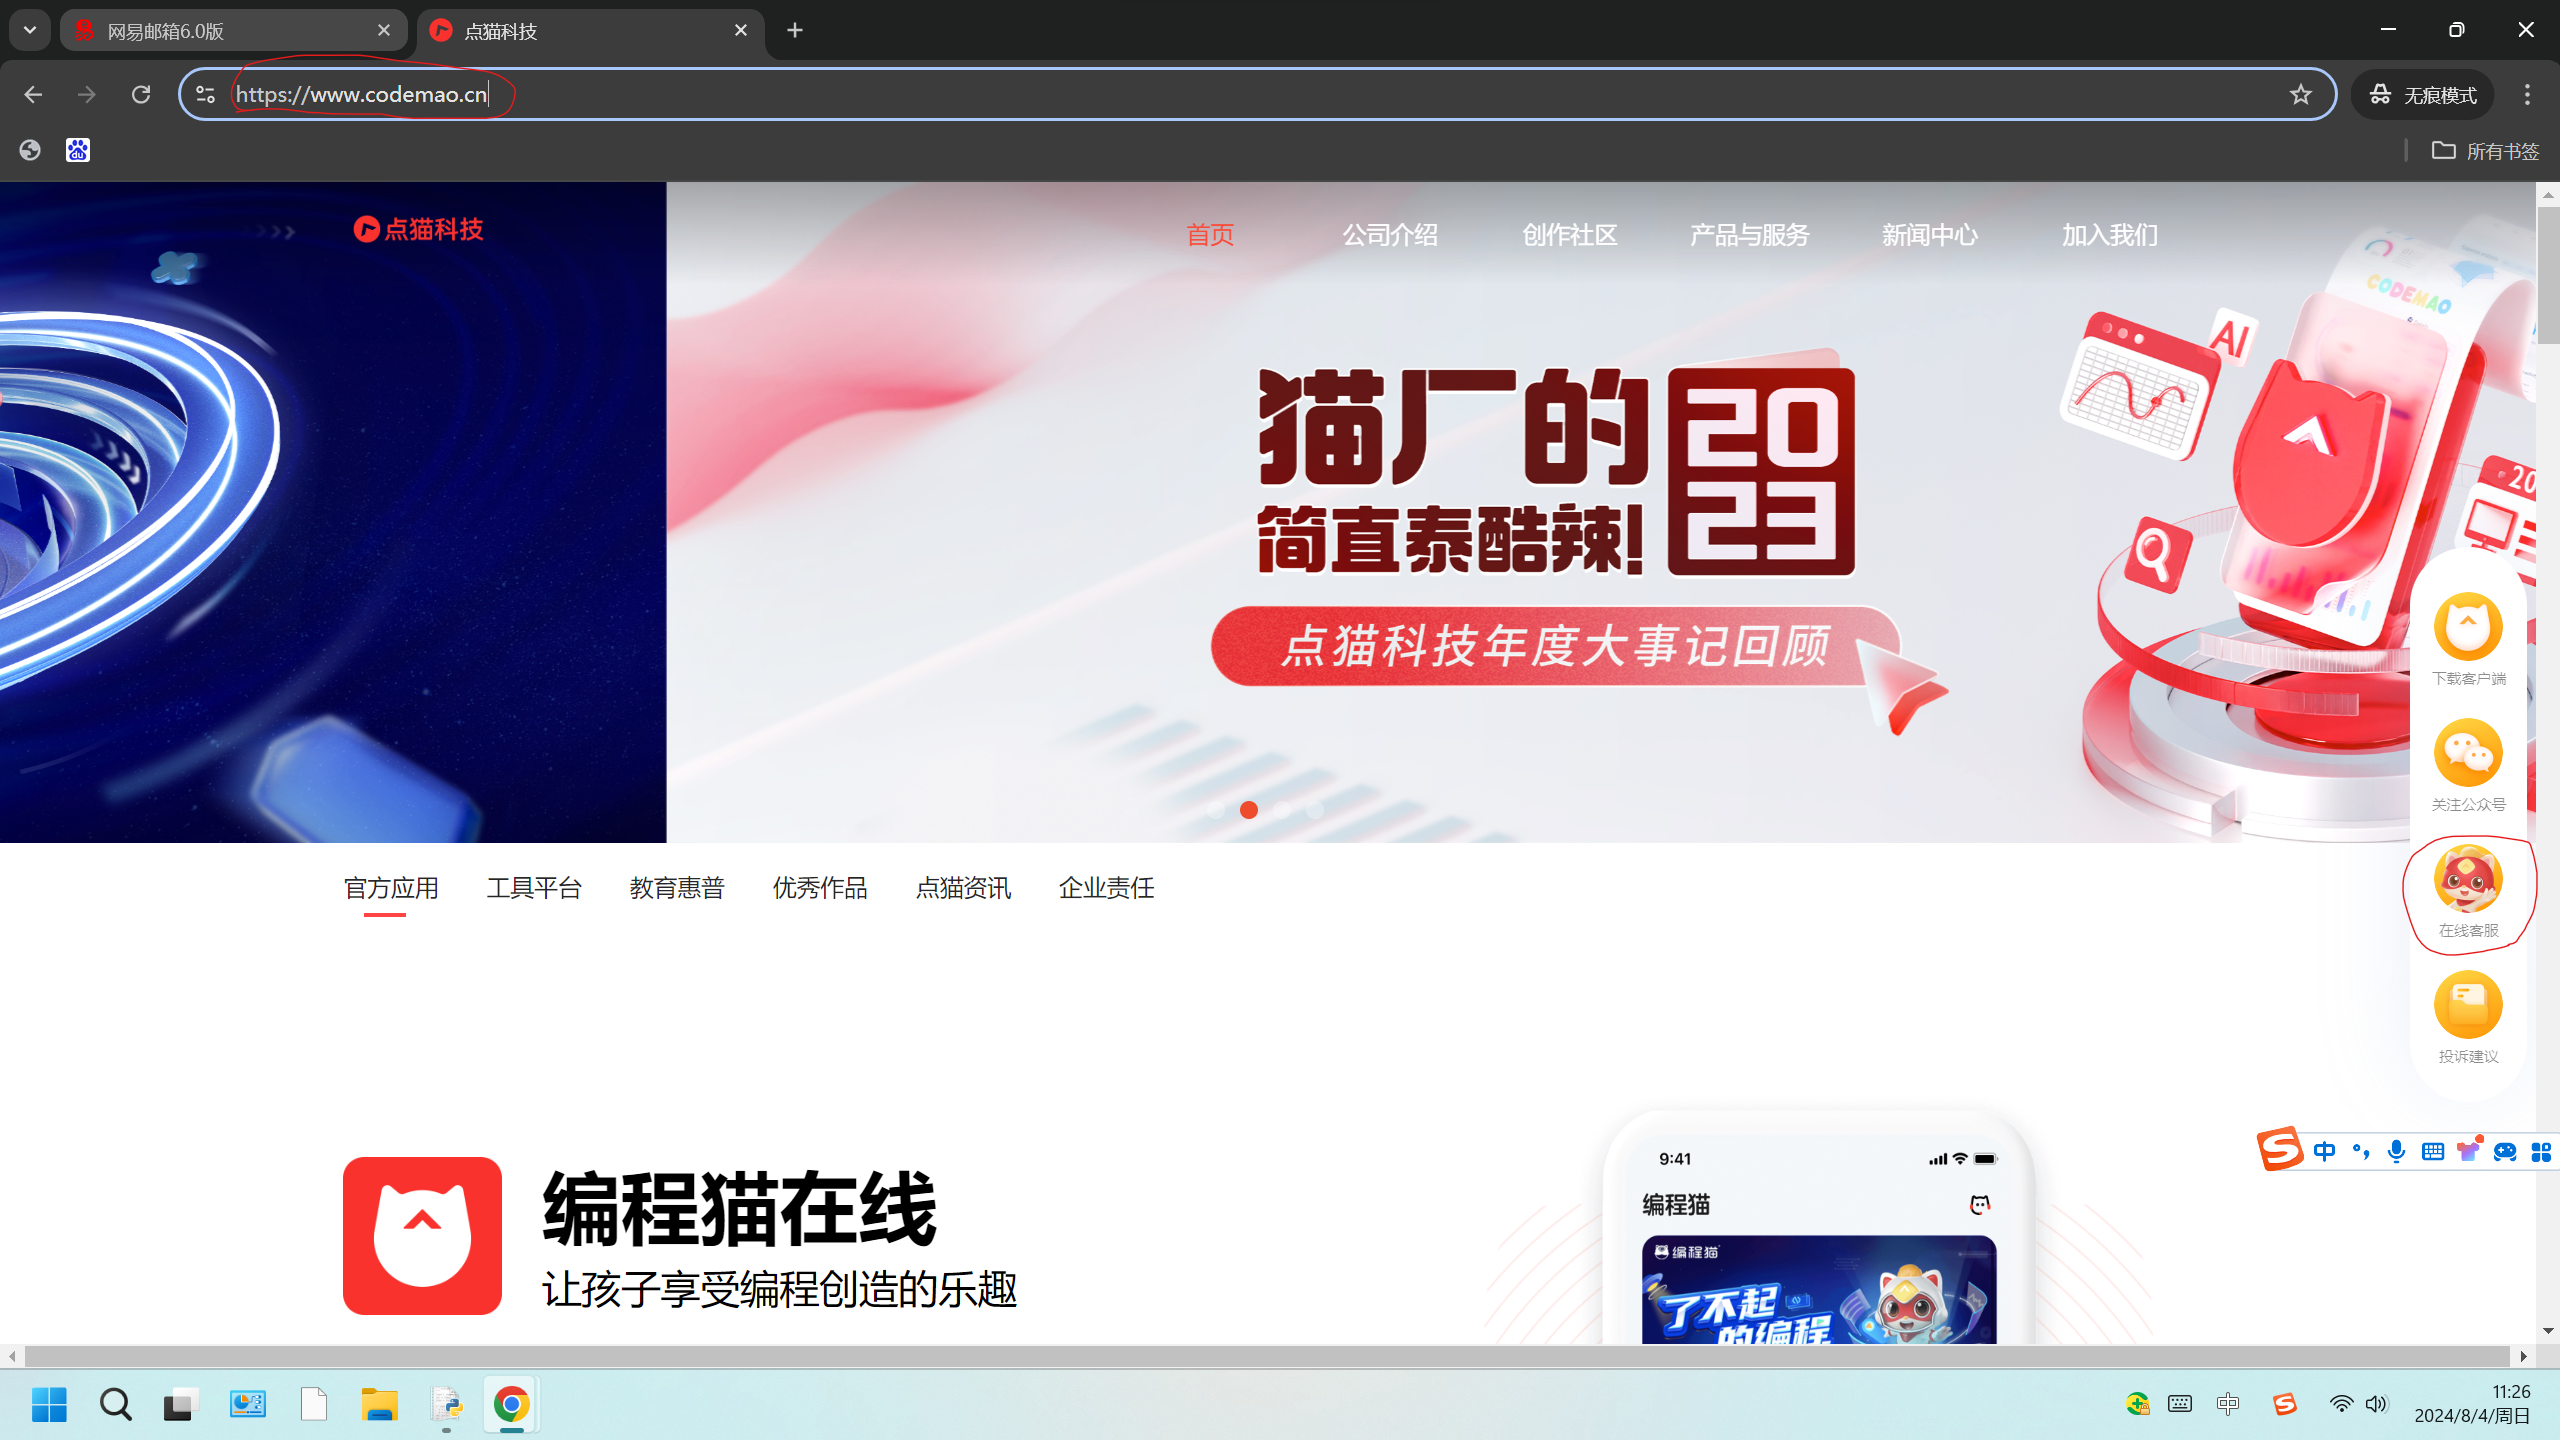Open a new browser tab
Image resolution: width=2560 pixels, height=1440 pixels.
pyautogui.click(x=795, y=31)
